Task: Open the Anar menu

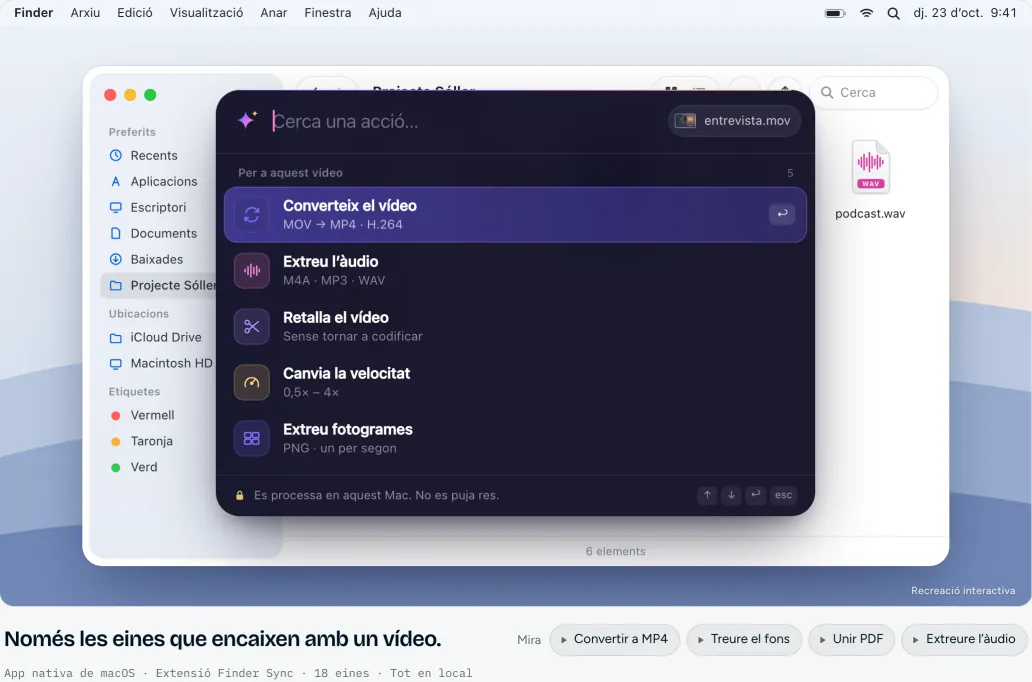Action: coord(274,13)
